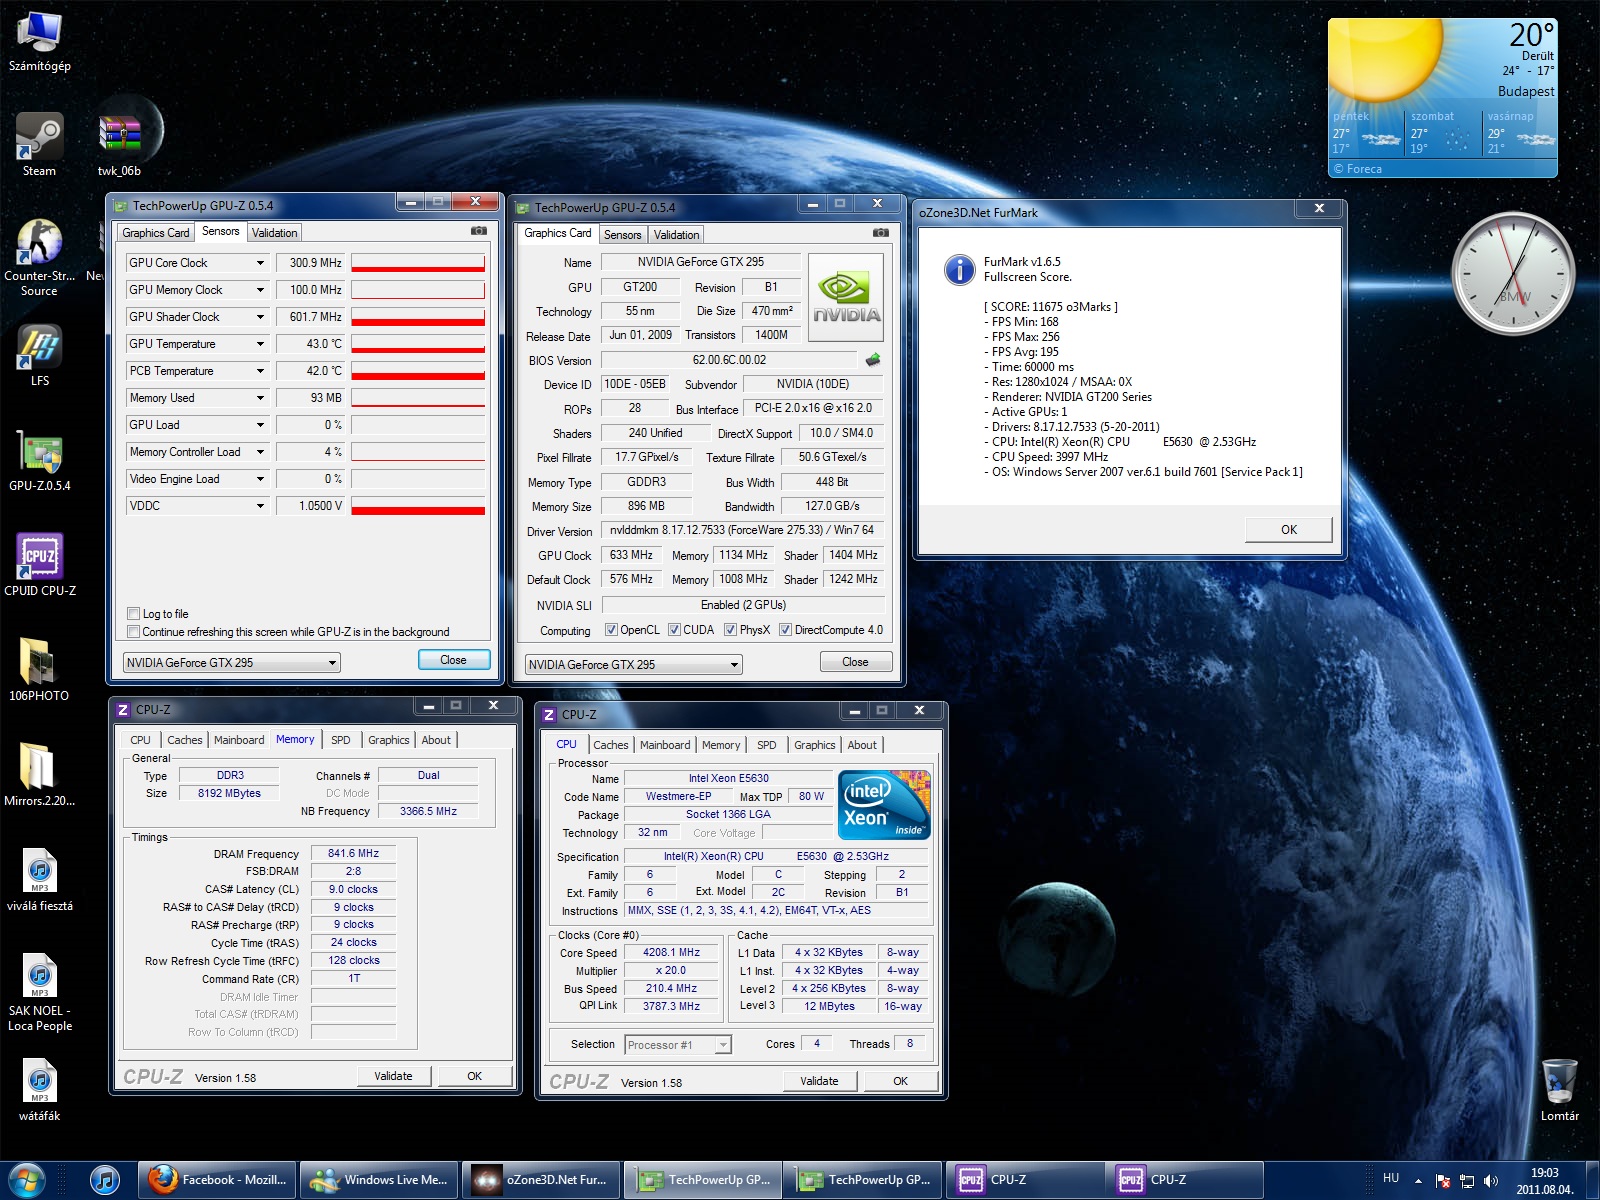Click Validate in the CPU-Z processor window
Viewport: 1600px width, 1200px height.
pos(819,1081)
